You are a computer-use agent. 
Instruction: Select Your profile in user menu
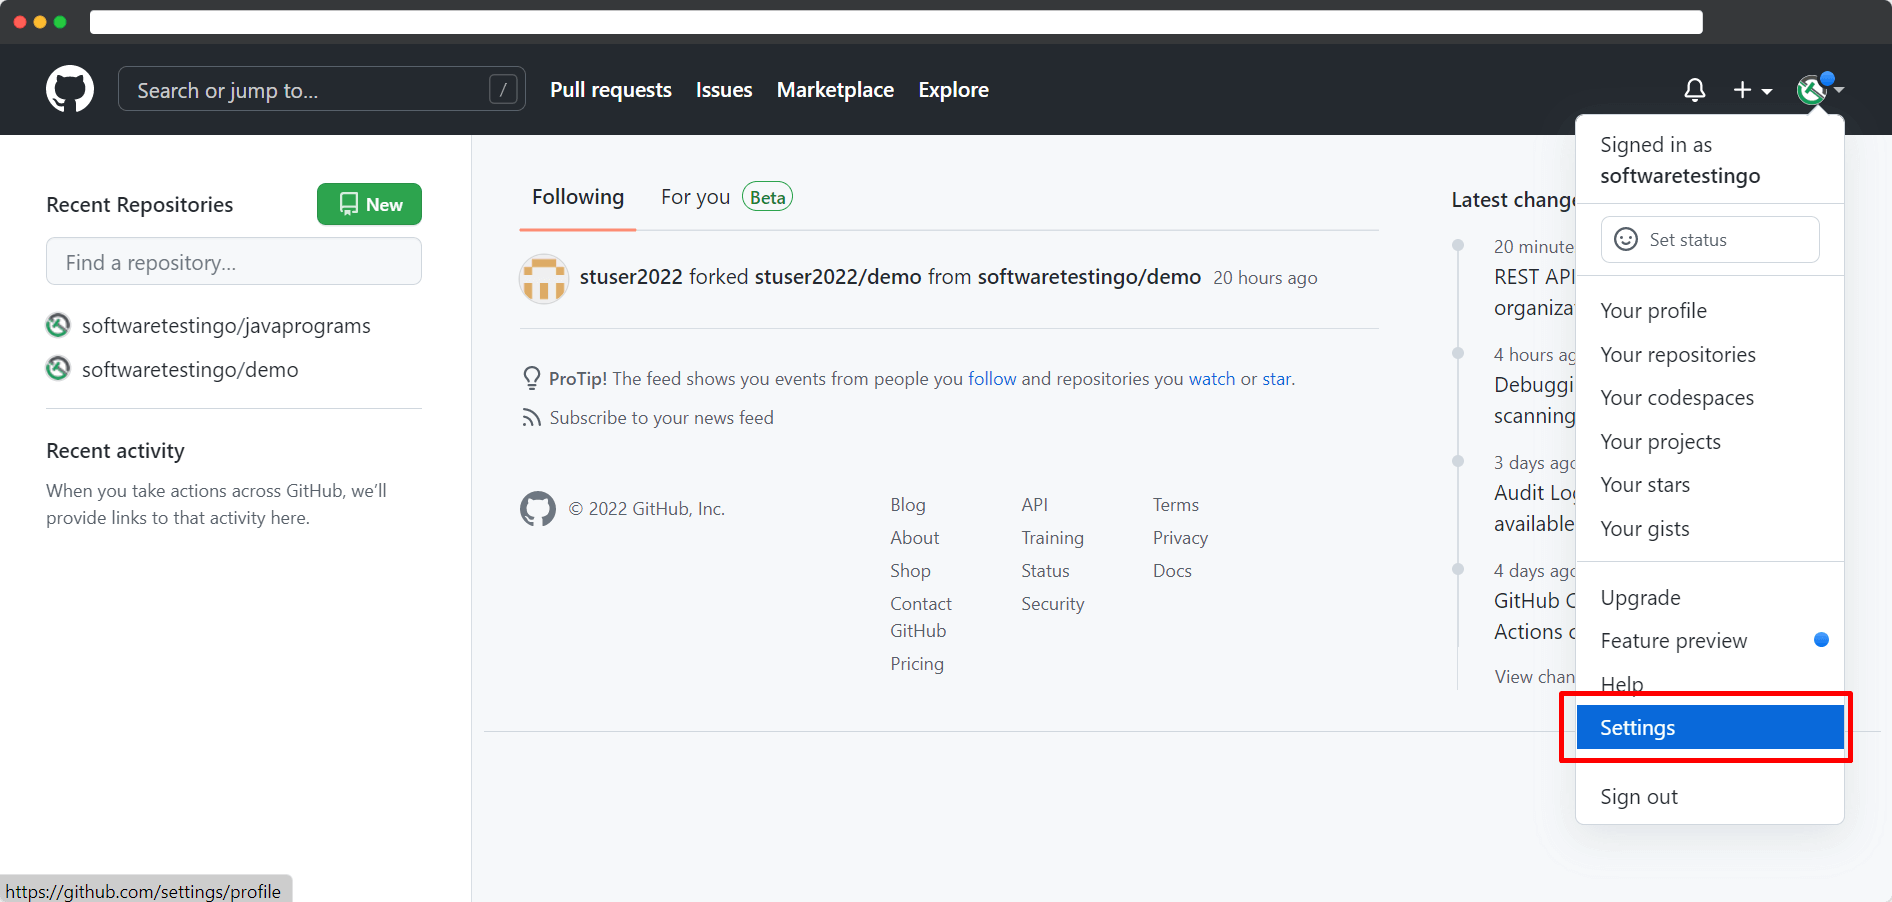click(x=1709, y=311)
